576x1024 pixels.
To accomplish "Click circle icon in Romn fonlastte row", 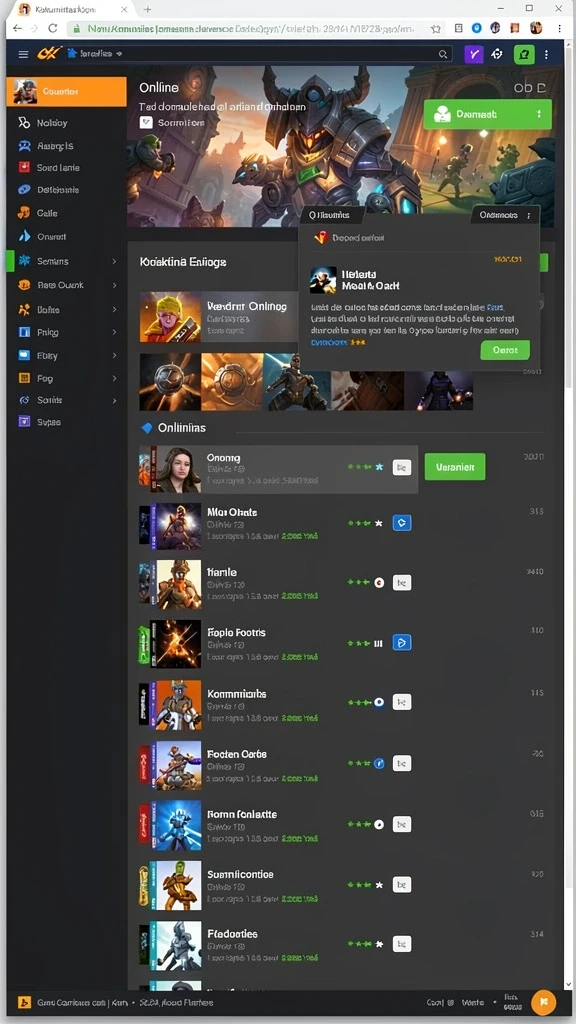I will (x=379, y=824).
